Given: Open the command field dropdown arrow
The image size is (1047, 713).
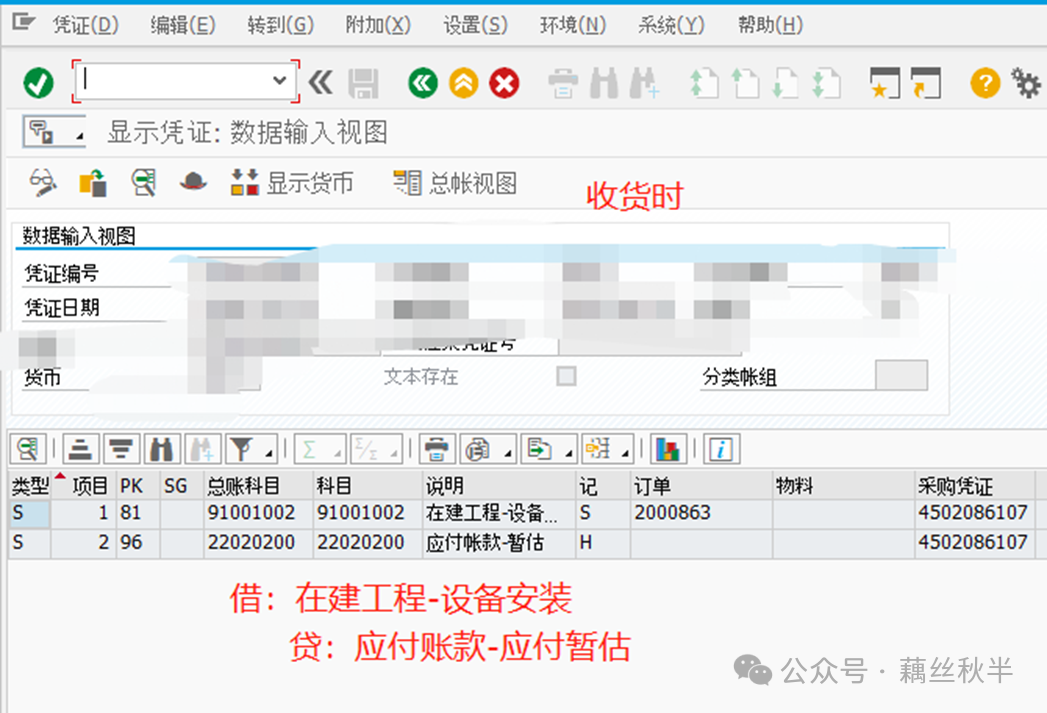Looking at the screenshot, I should tap(279, 81).
